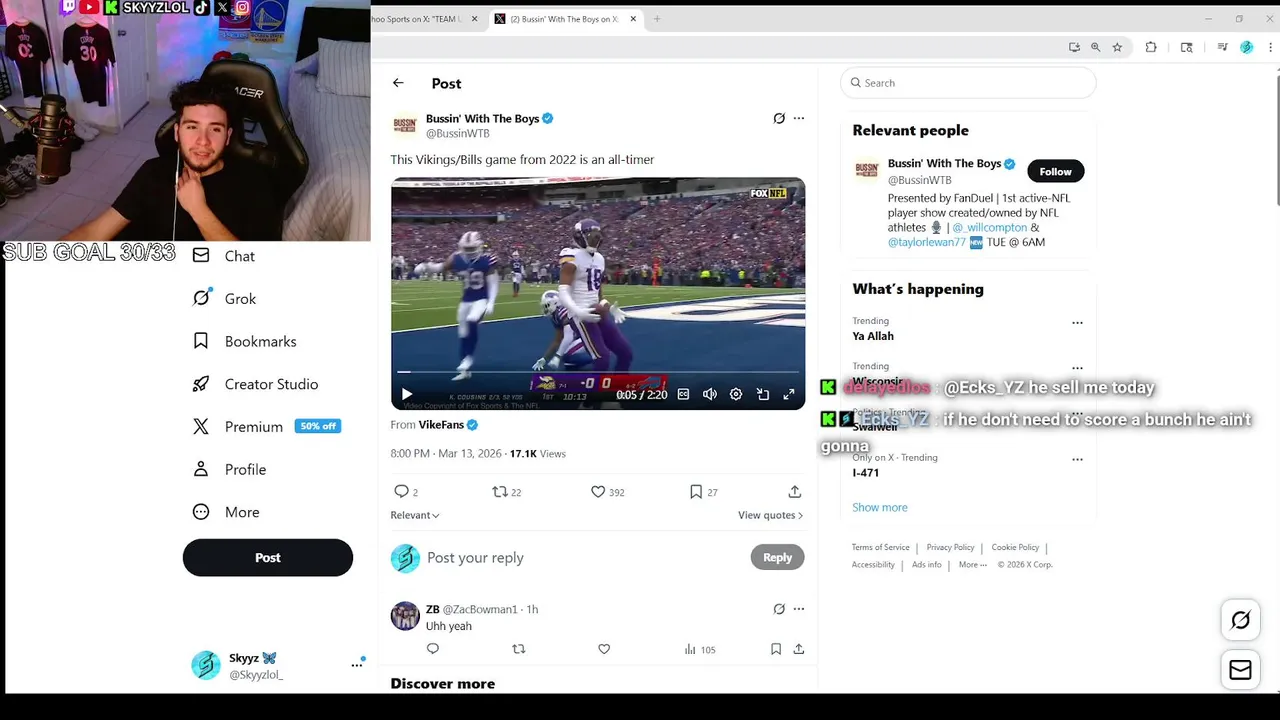Open Creator Studio in sidebar

255,384
